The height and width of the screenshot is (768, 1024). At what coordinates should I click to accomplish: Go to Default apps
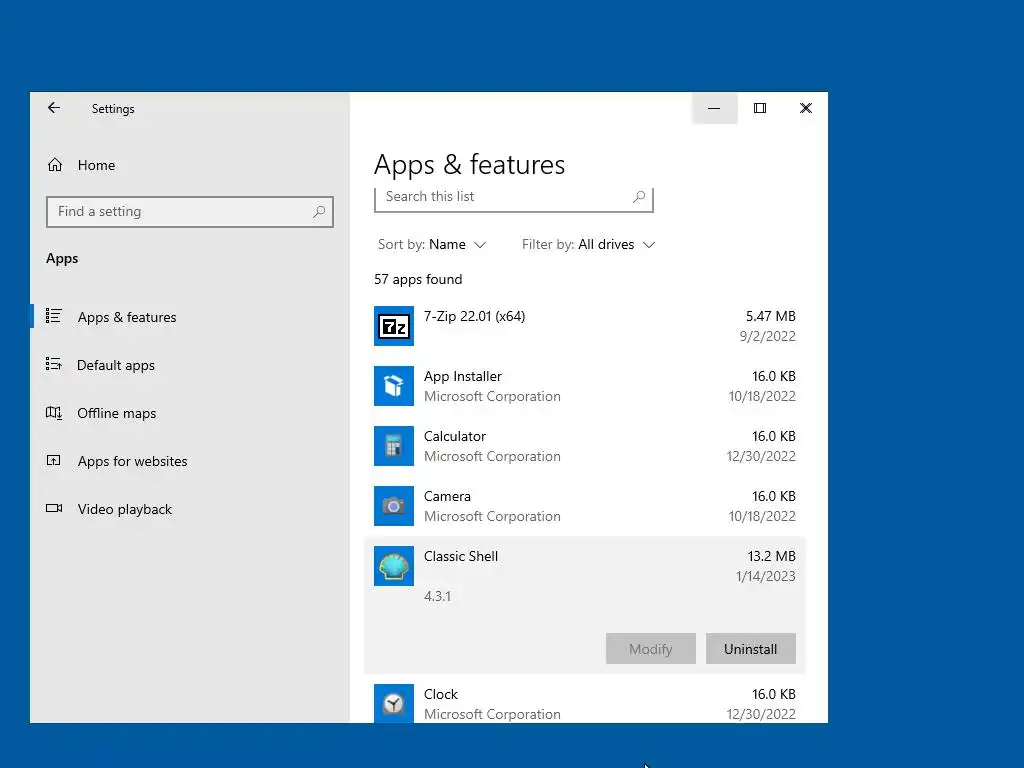click(116, 365)
